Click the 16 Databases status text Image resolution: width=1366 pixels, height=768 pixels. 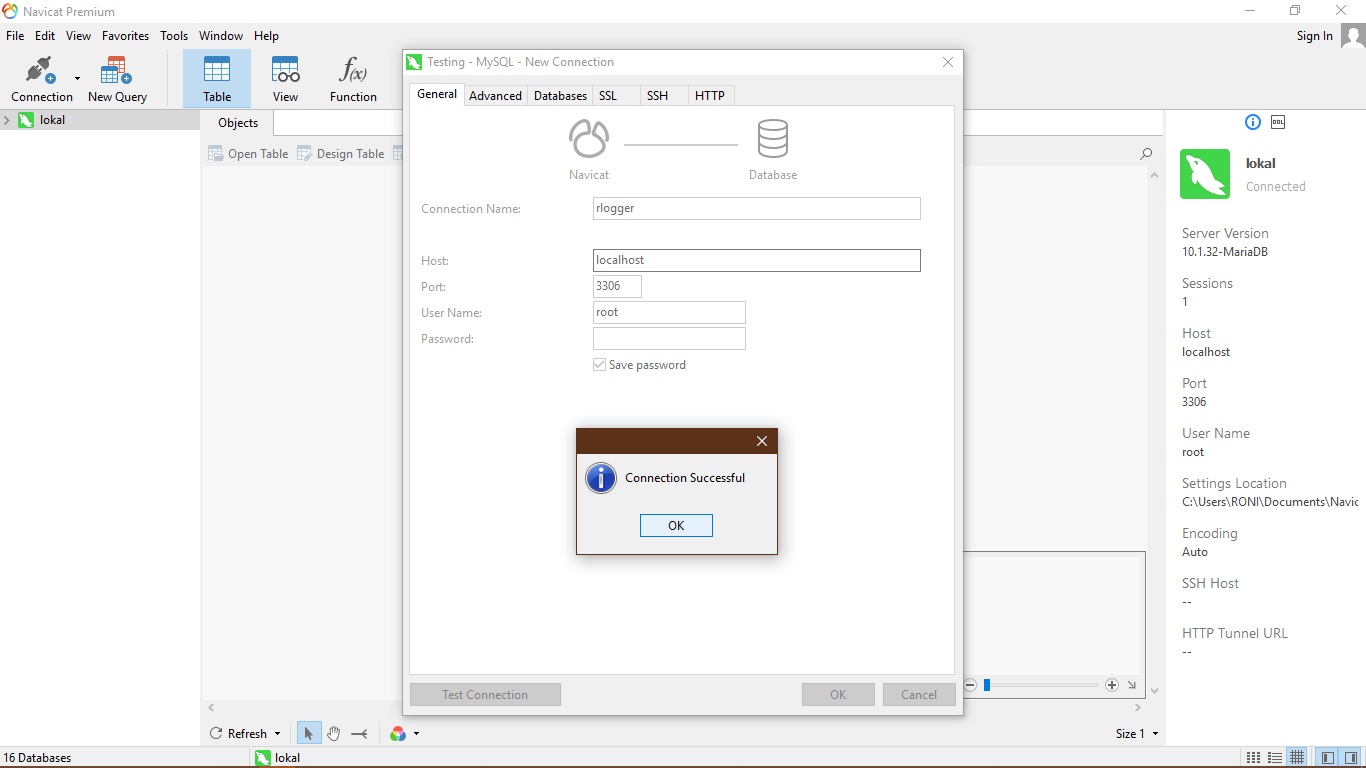38,758
